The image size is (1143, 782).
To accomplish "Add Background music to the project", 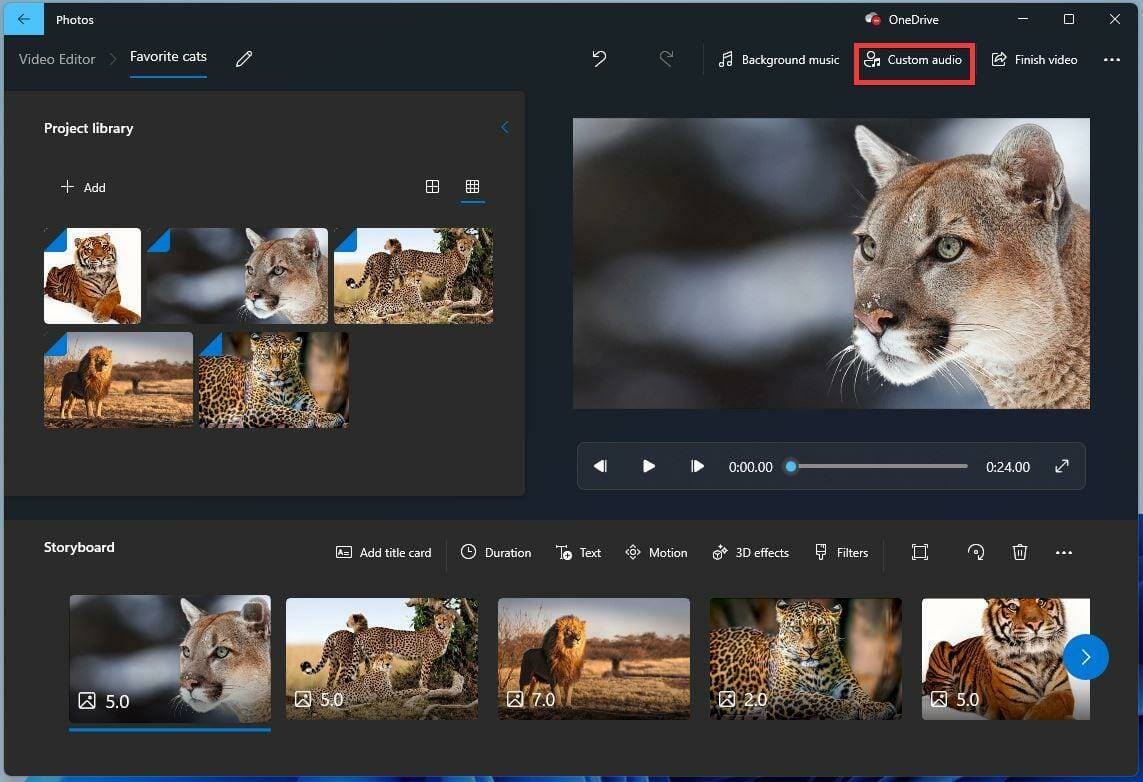I will point(778,59).
